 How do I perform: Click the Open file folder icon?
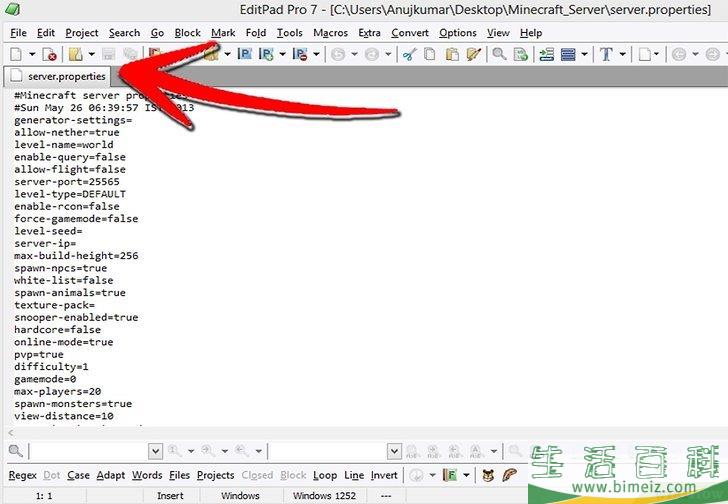[x=76, y=54]
